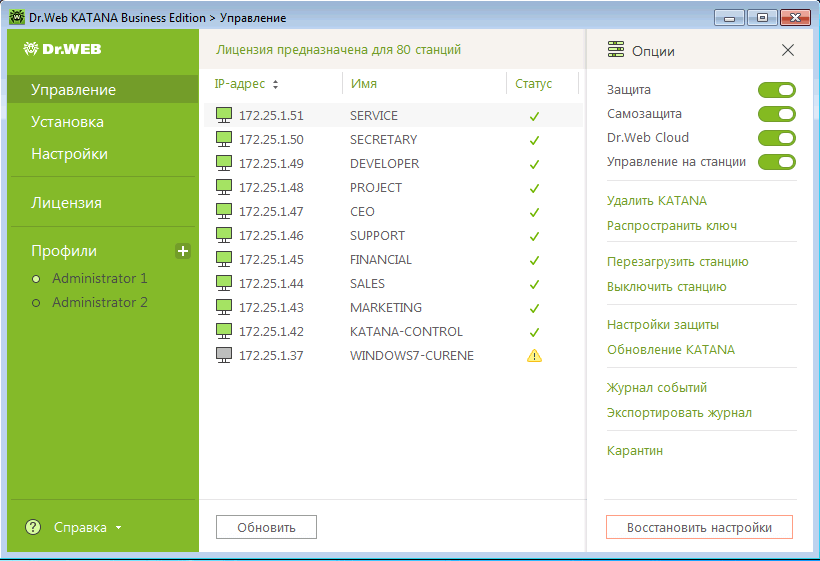Click the computer icon for 172.25.1.47
This screenshot has height=561, width=820.
(224, 211)
